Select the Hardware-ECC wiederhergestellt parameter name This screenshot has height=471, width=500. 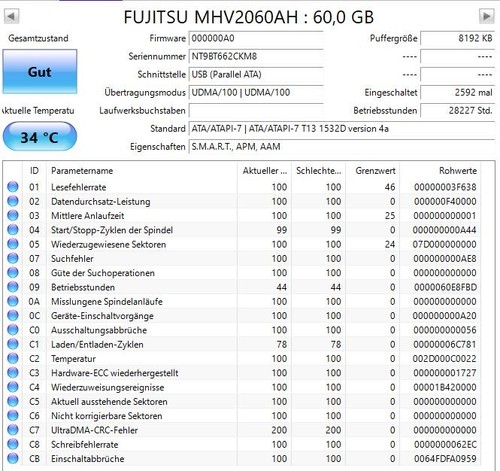(115, 373)
